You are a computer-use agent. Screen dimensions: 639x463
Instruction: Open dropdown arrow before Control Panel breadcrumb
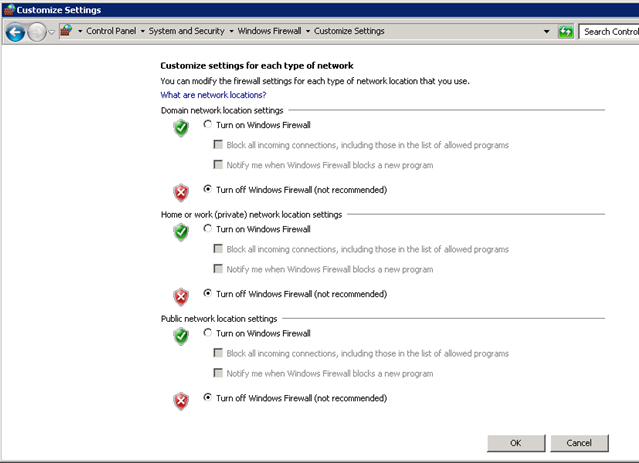coord(80,31)
